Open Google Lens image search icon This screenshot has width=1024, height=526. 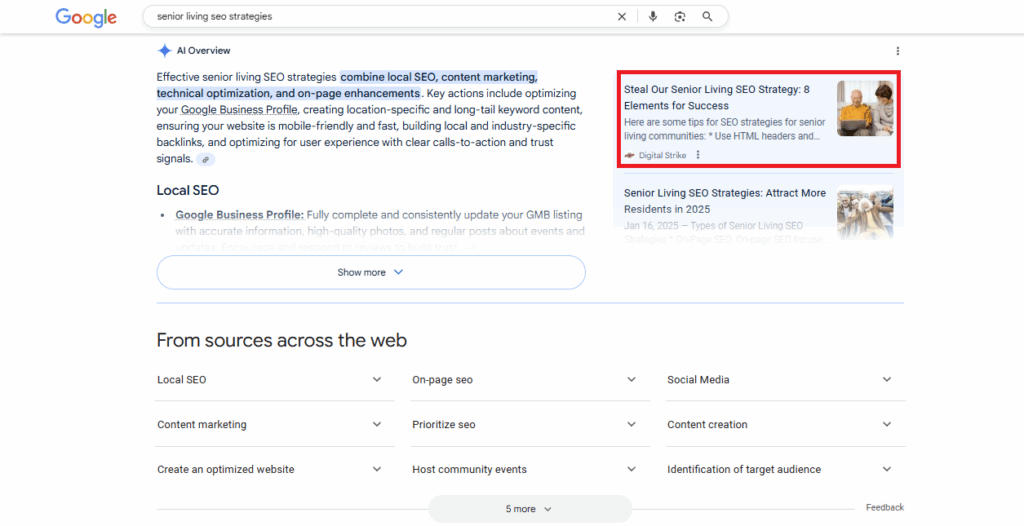(680, 17)
